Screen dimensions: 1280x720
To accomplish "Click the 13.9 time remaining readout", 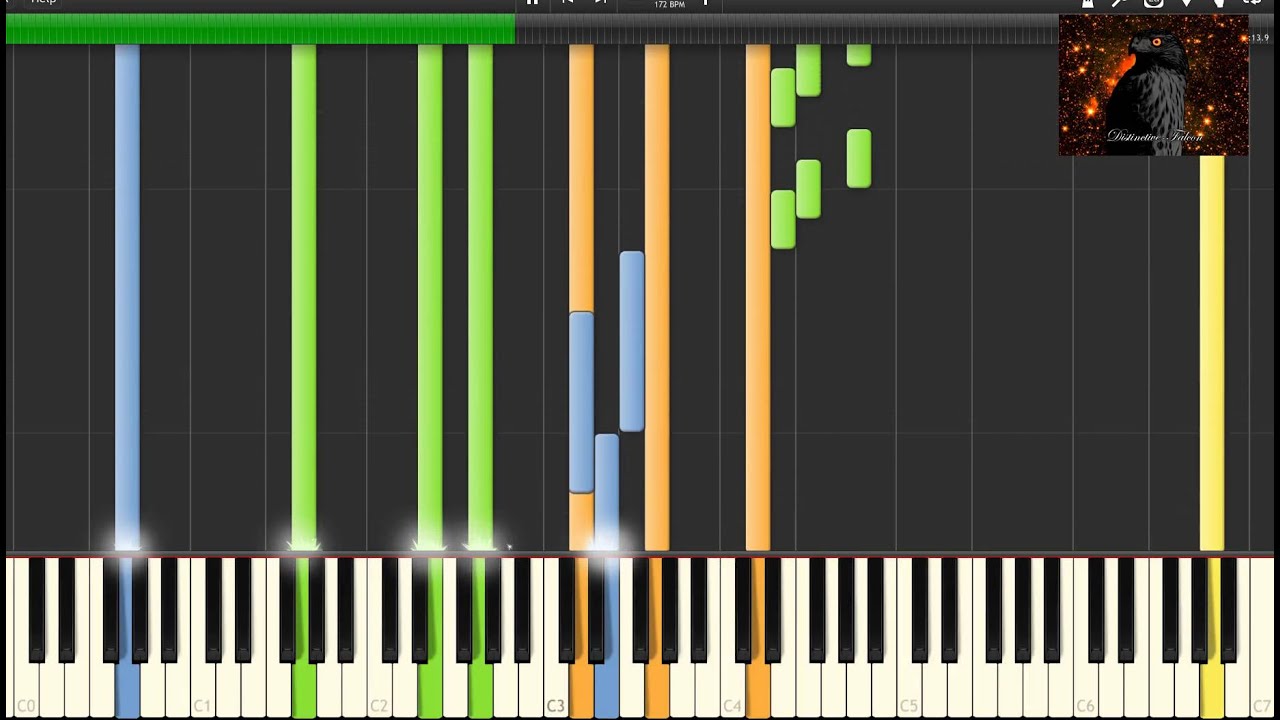I will click(1258, 38).
